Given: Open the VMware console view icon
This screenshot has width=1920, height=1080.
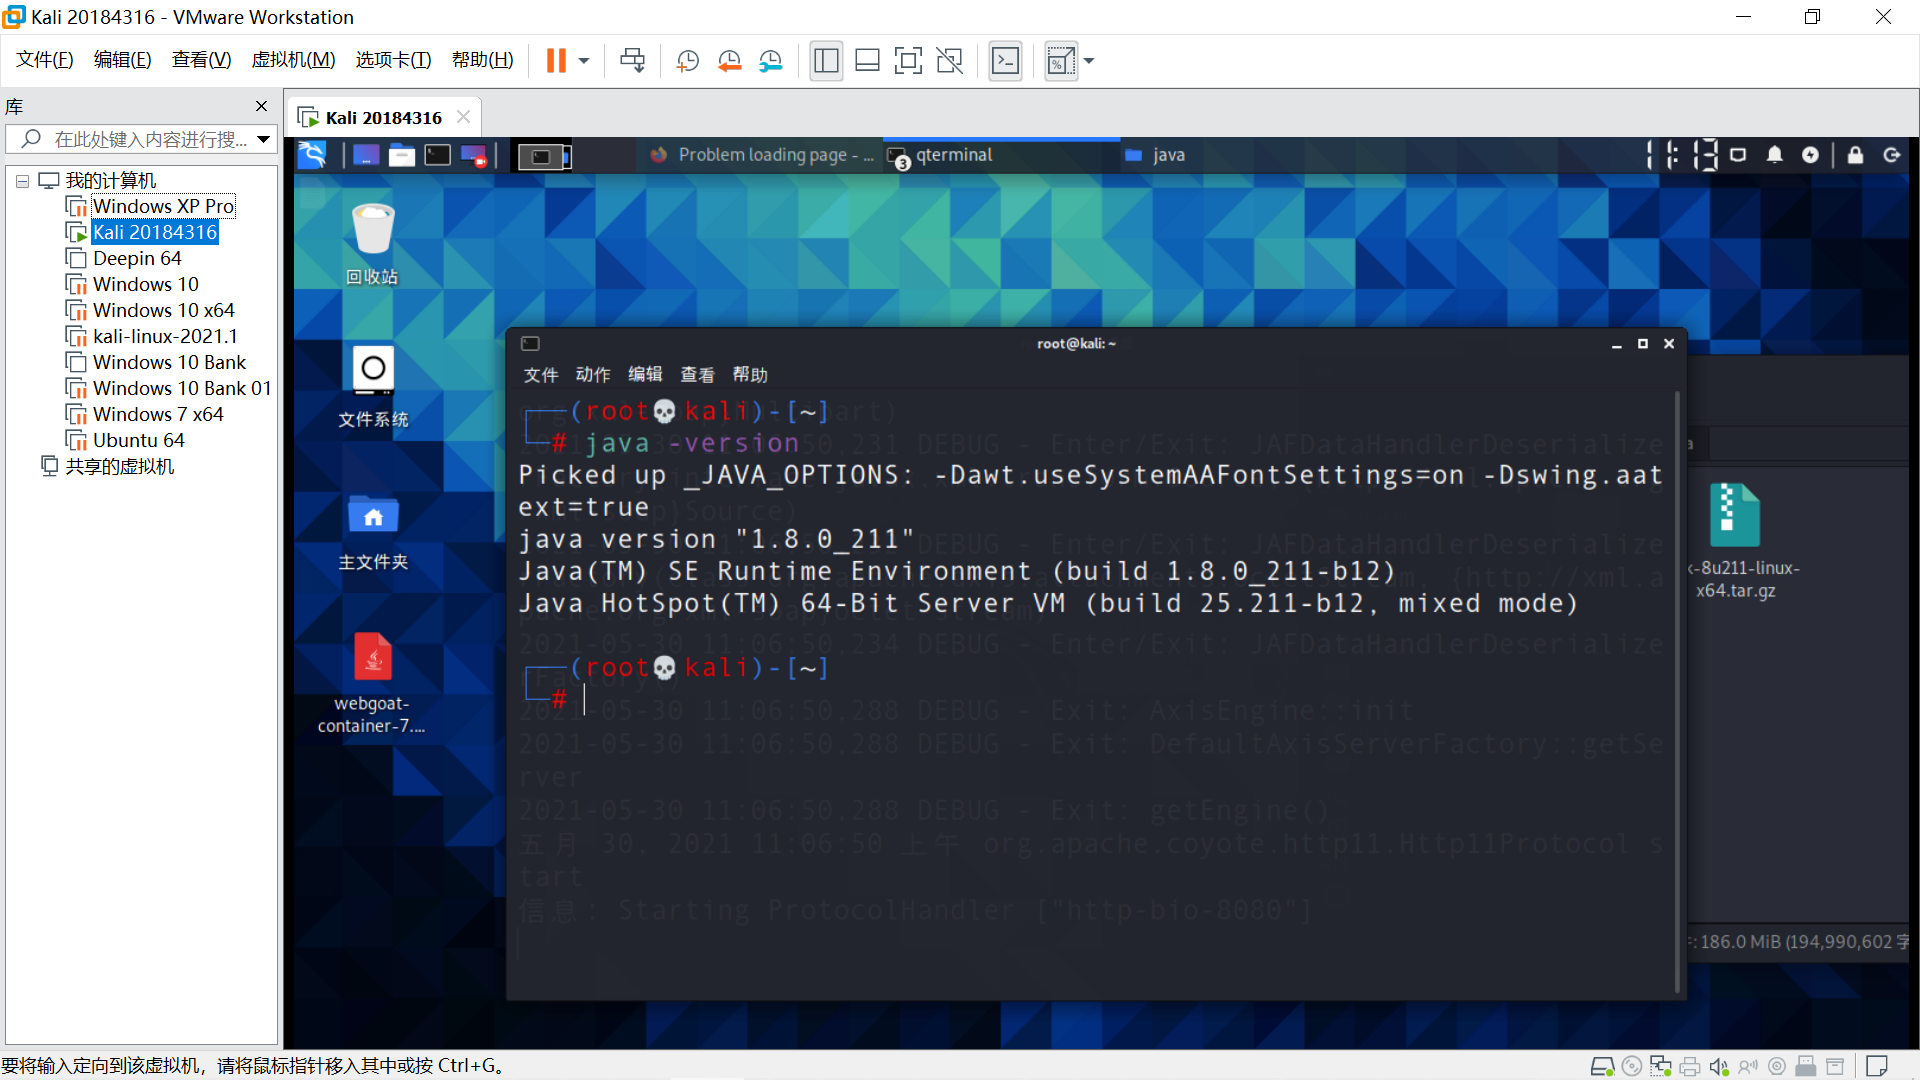Looking at the screenshot, I should 1005,61.
